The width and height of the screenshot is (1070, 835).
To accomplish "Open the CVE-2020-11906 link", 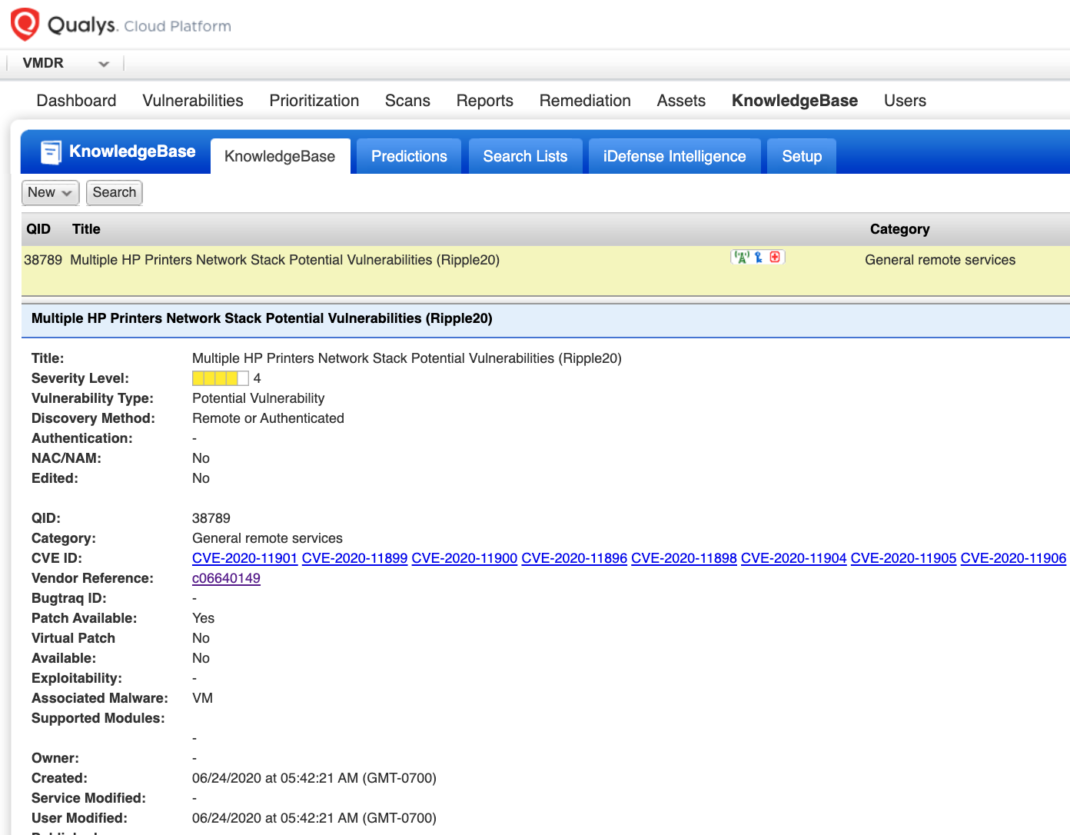I will 1013,558.
